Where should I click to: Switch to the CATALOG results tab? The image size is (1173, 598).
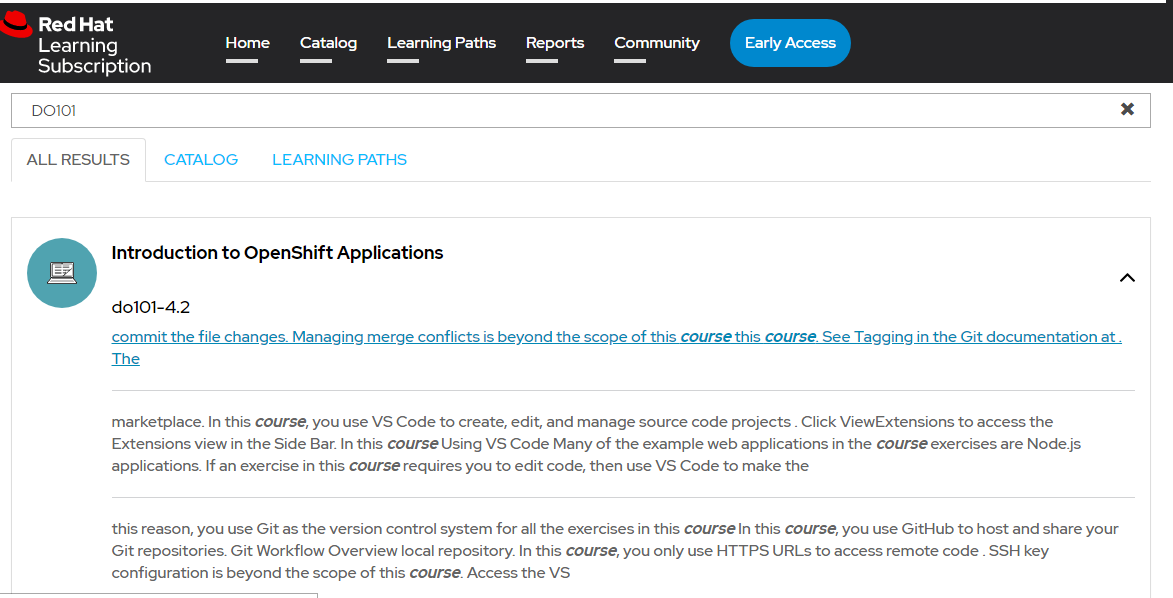[x=201, y=160]
